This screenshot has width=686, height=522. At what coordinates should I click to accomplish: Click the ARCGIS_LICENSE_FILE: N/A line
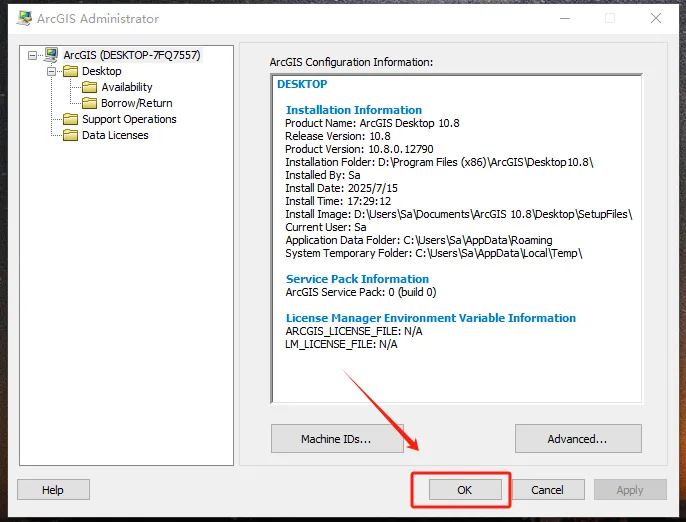(x=354, y=331)
